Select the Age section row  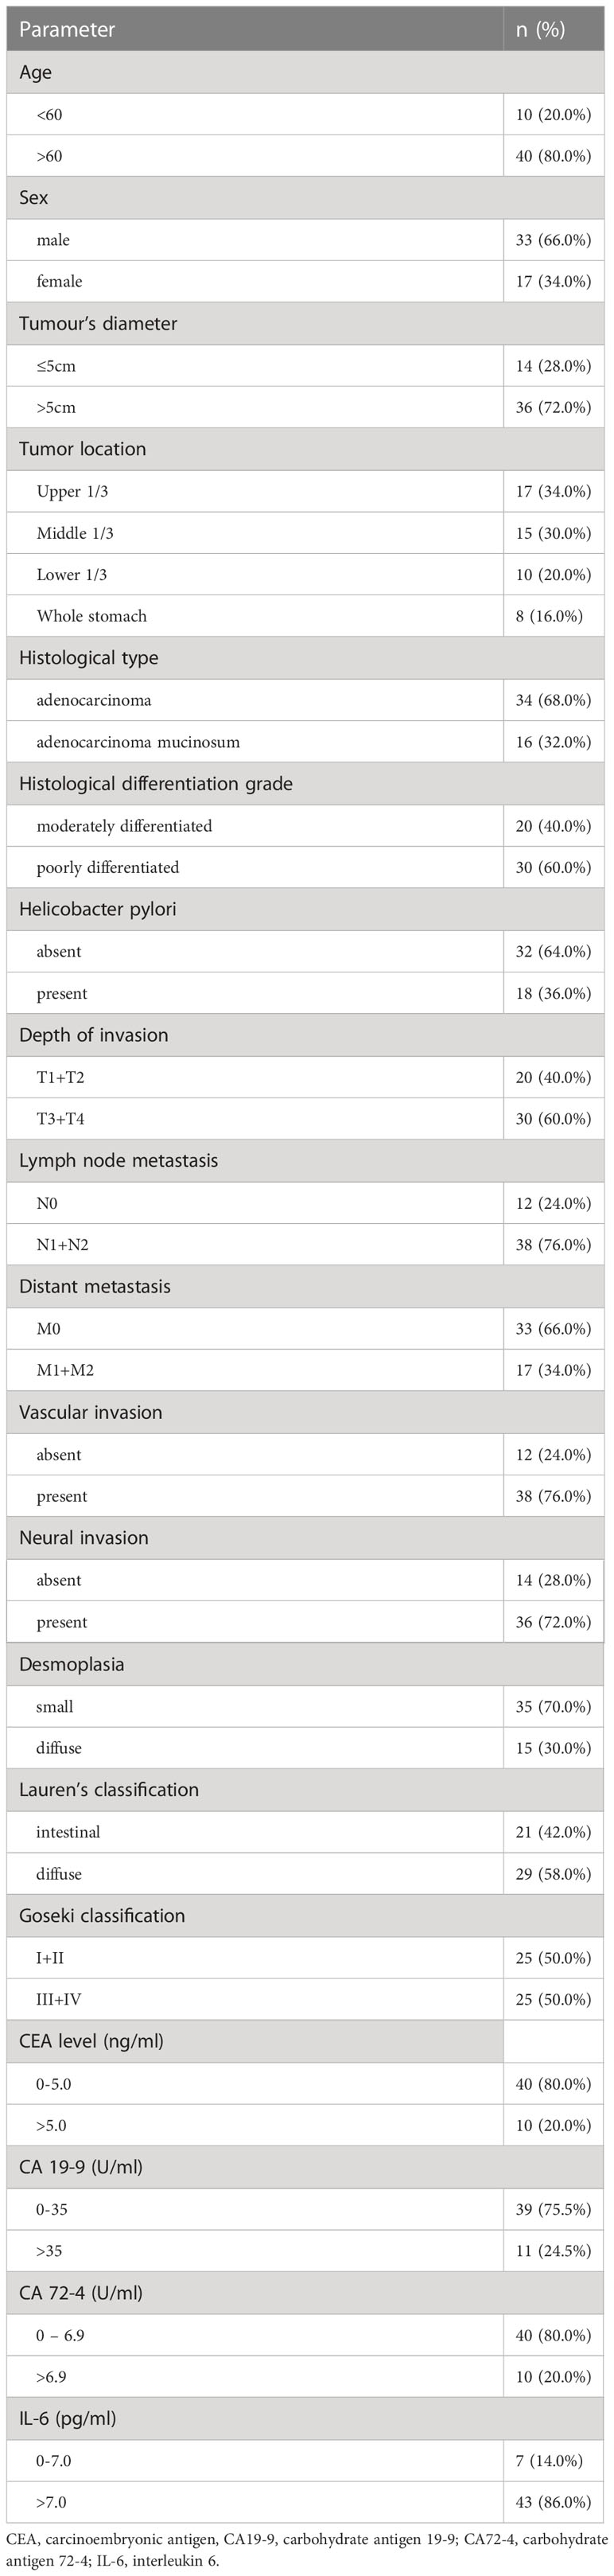306,72
